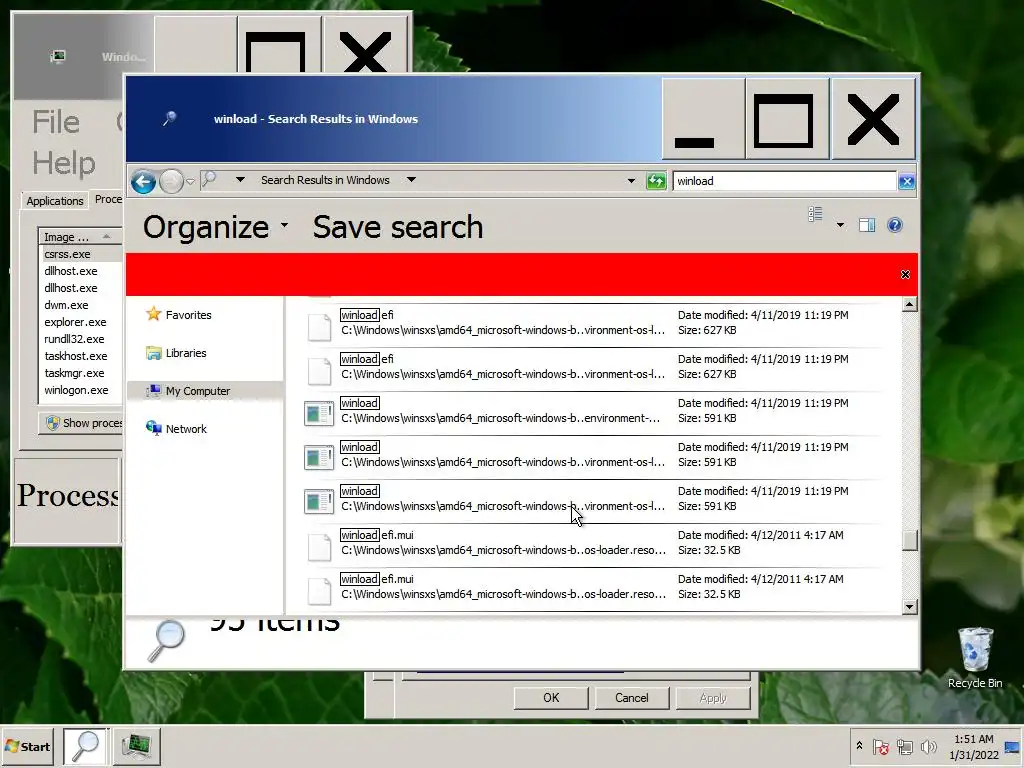
Task: Open File menu in Task Manager
Action: 56,122
